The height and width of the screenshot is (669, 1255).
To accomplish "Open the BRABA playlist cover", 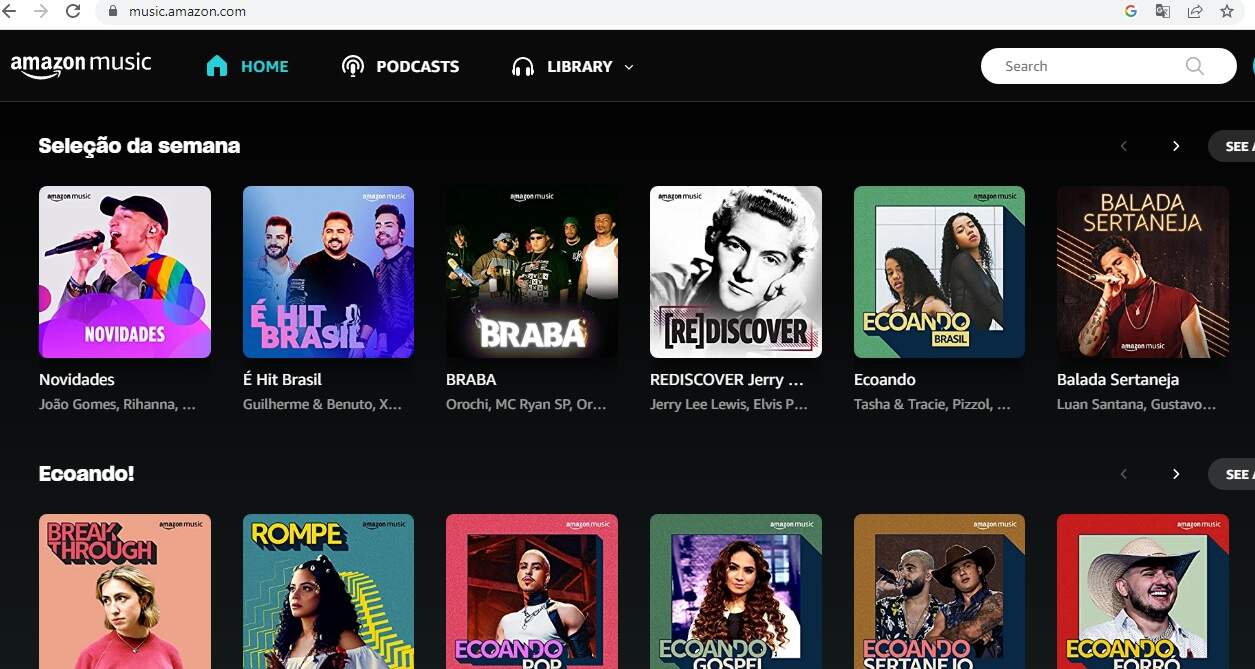I will tap(532, 272).
